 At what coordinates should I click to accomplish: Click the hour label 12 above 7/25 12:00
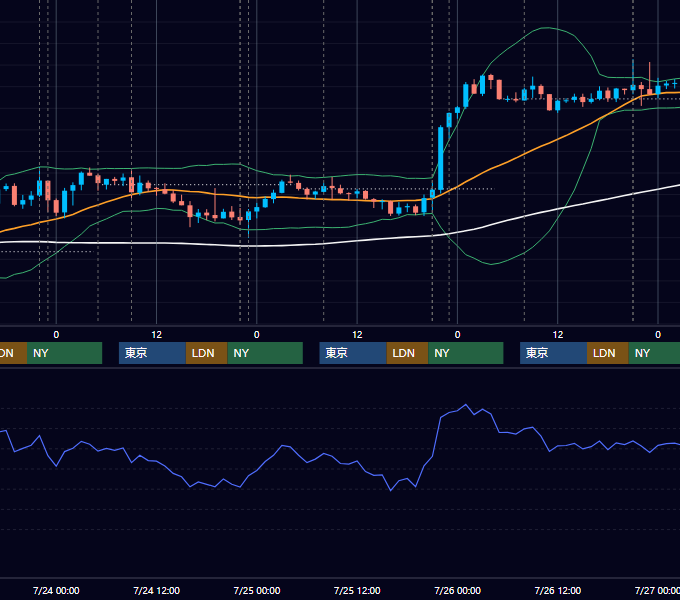357,335
